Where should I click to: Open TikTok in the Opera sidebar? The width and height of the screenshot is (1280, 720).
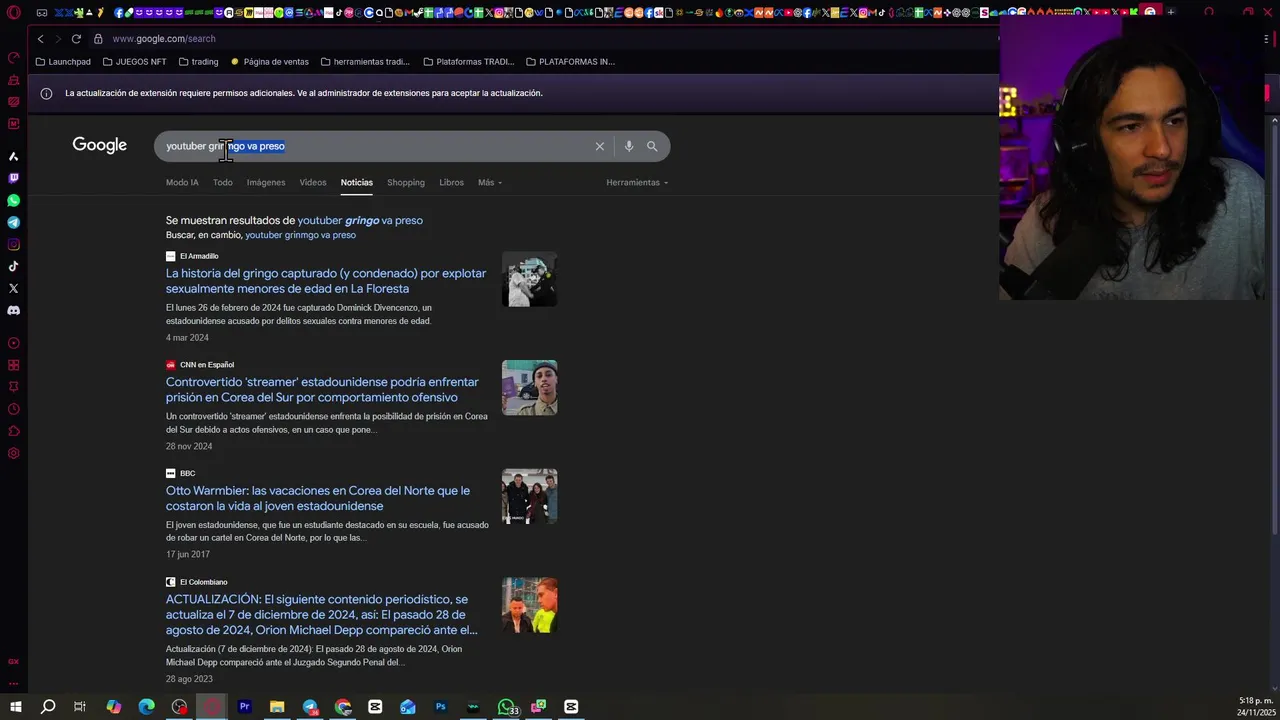coord(13,266)
